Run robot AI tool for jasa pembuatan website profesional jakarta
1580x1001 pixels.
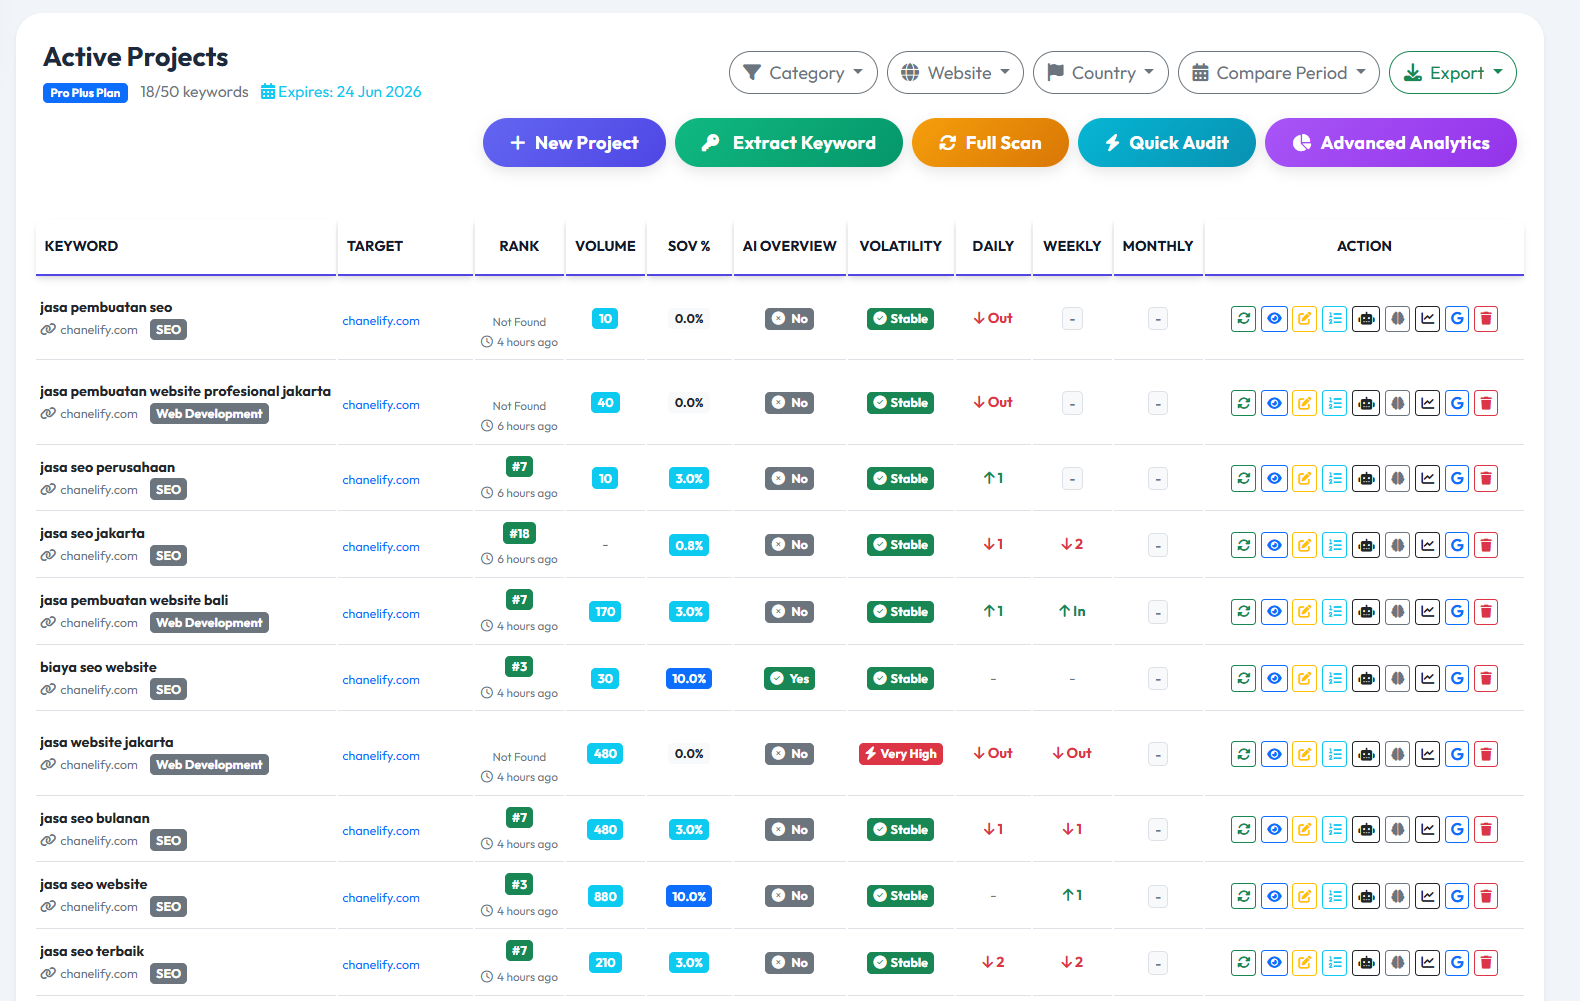click(1366, 403)
